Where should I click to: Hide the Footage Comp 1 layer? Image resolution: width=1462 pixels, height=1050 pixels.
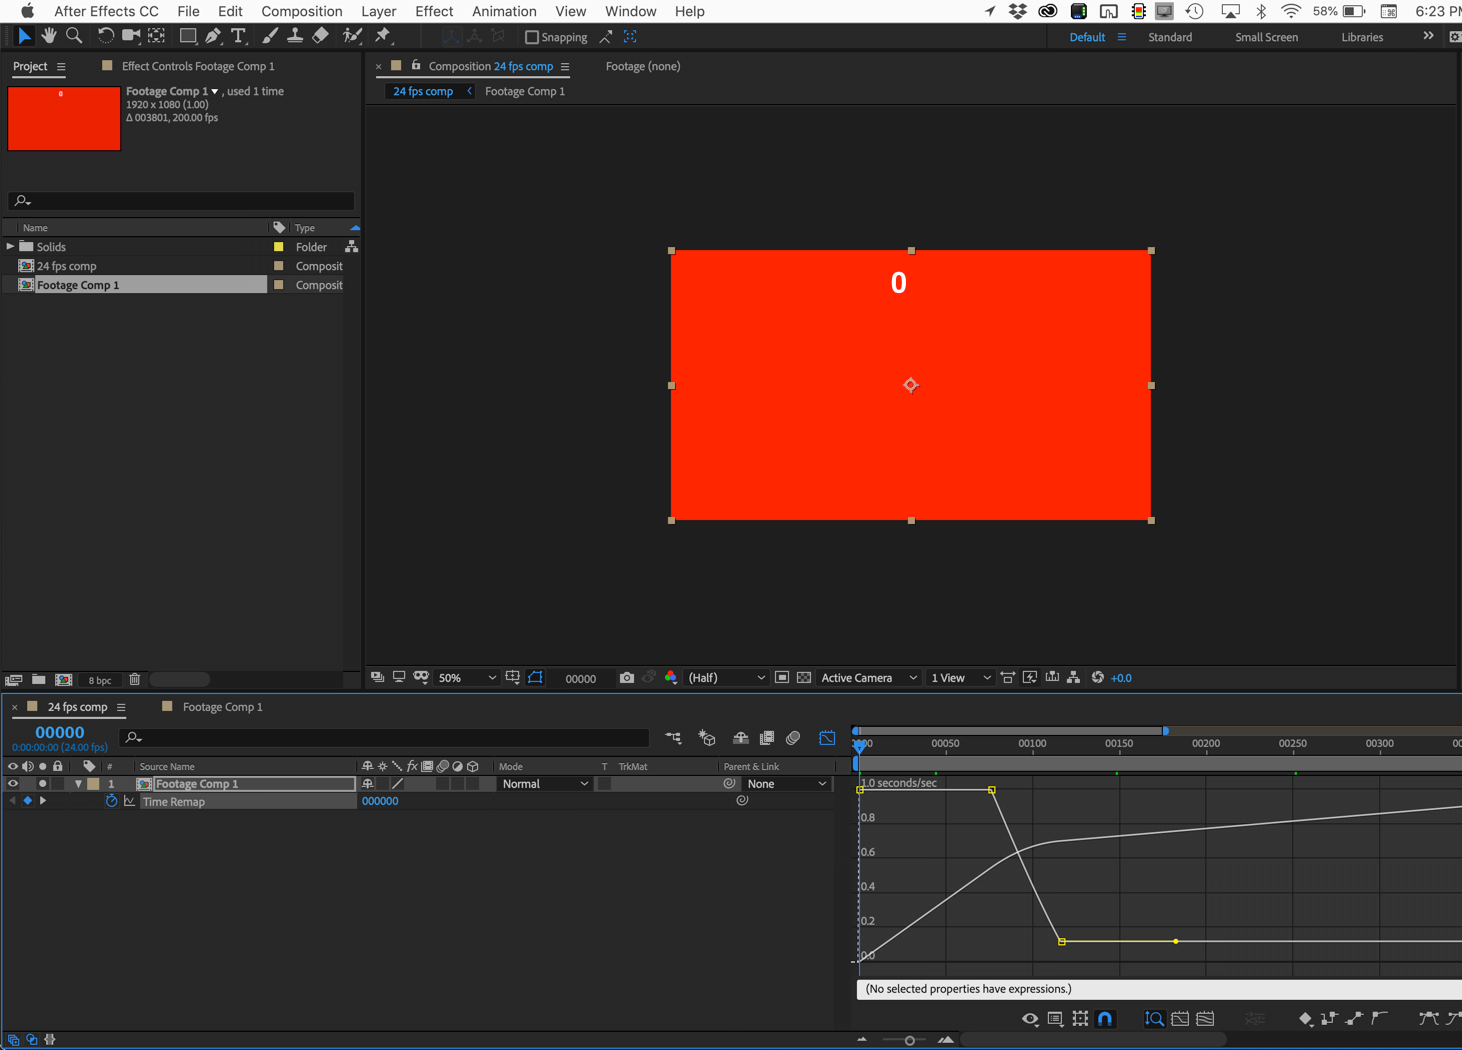[13, 784]
